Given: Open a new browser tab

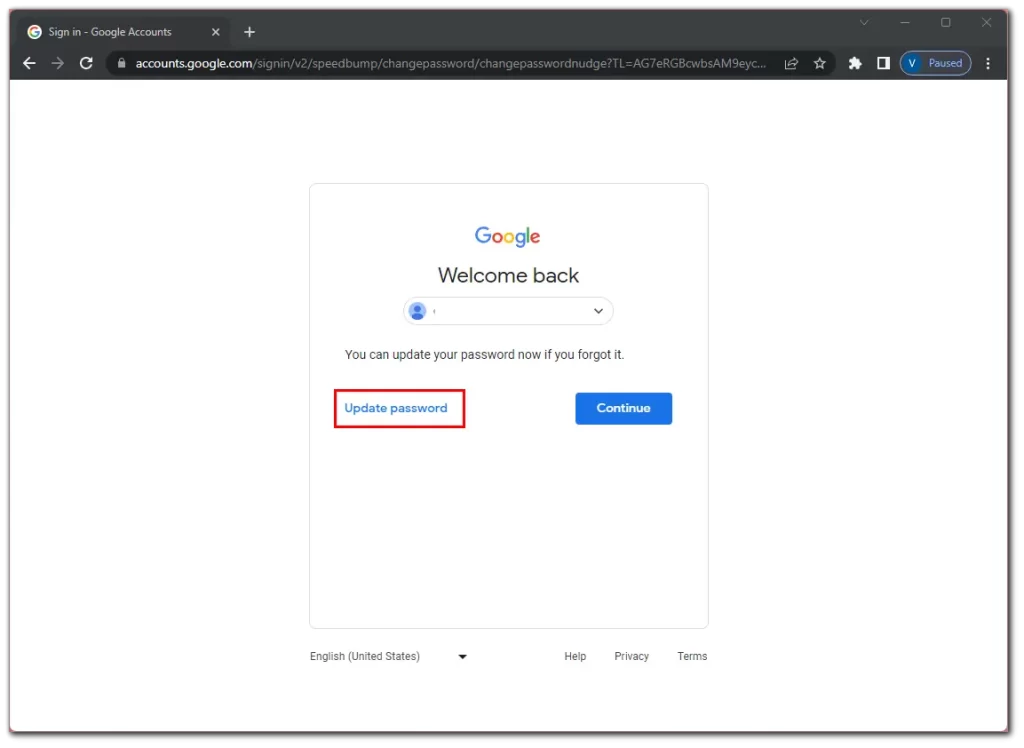Looking at the screenshot, I should [249, 32].
